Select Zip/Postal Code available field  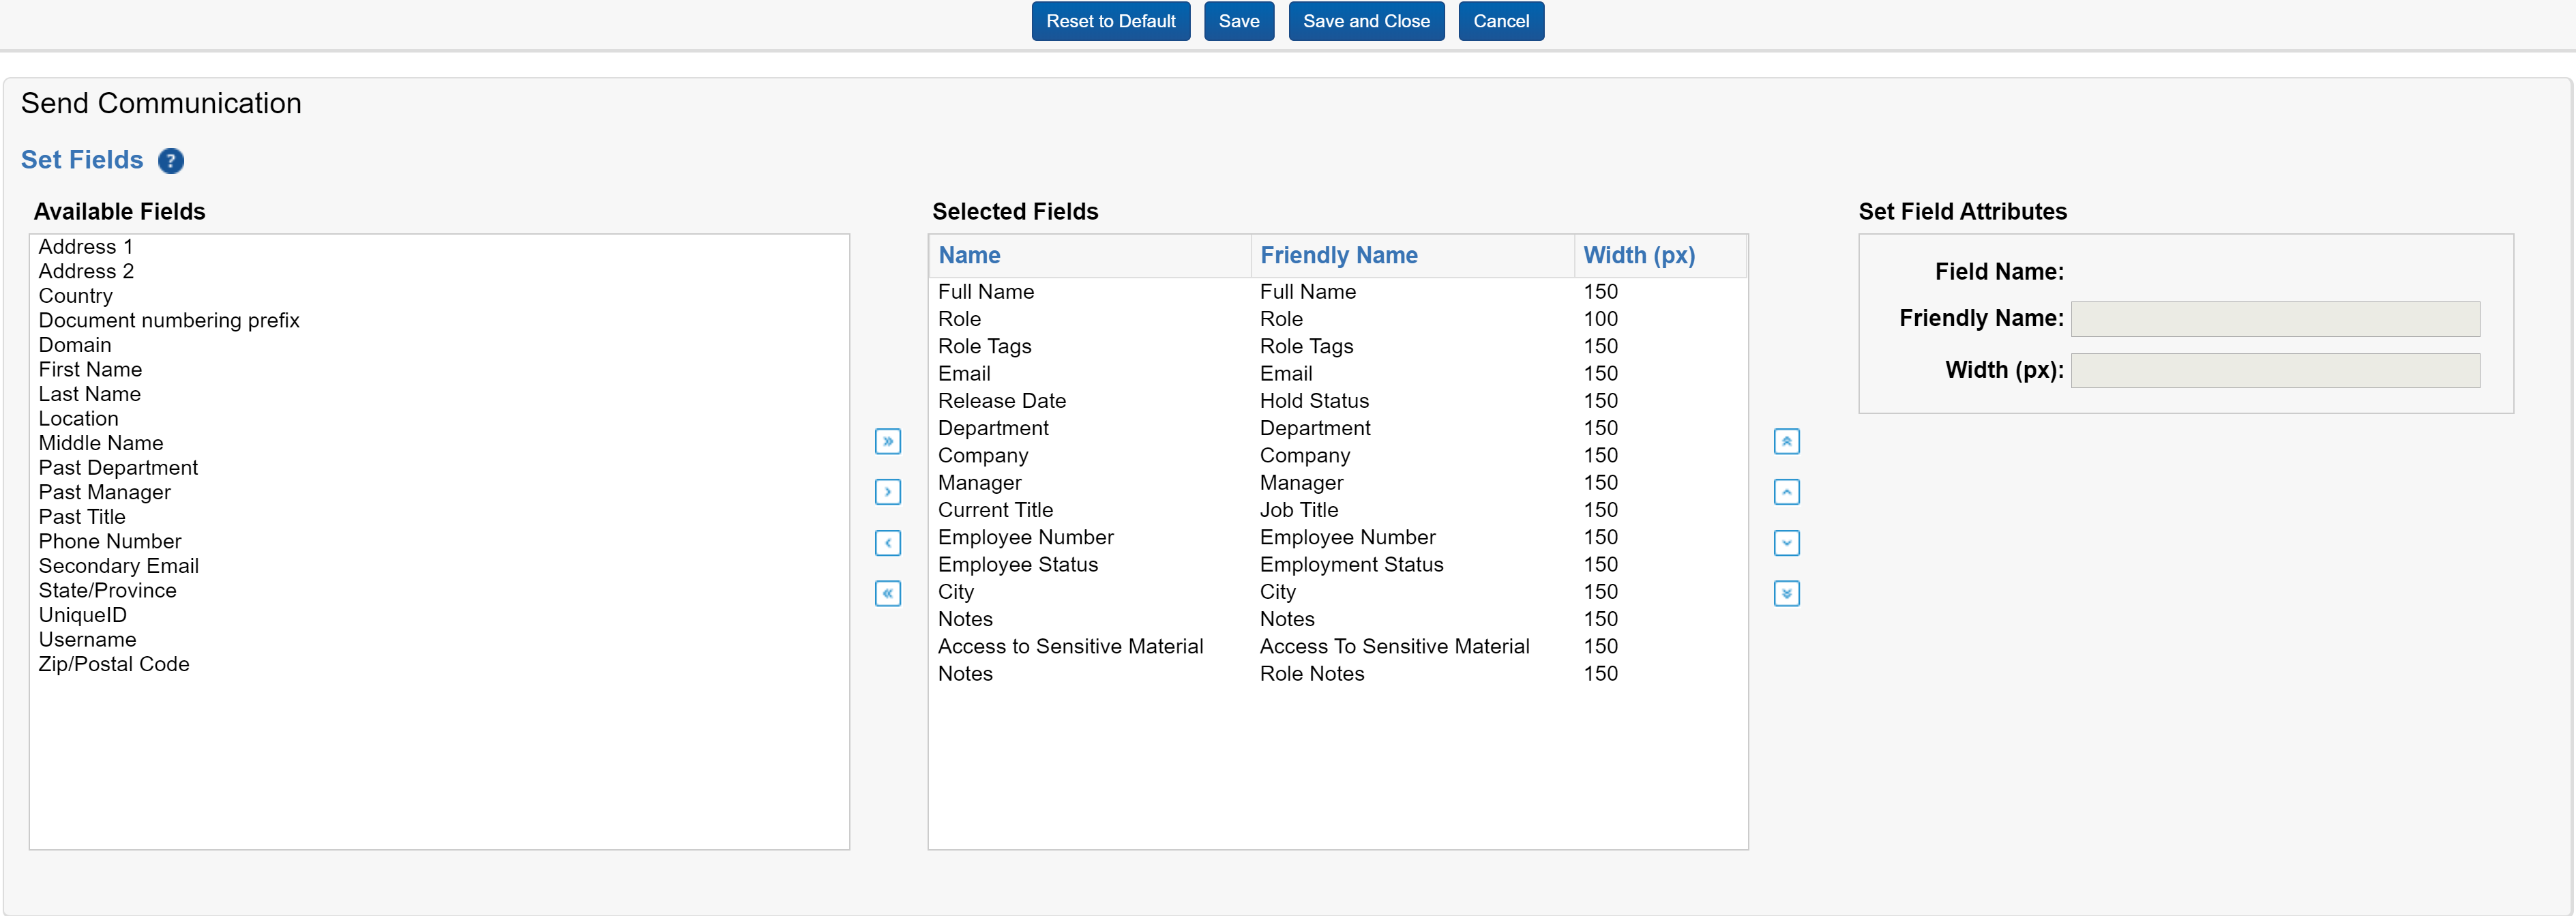pos(439,665)
